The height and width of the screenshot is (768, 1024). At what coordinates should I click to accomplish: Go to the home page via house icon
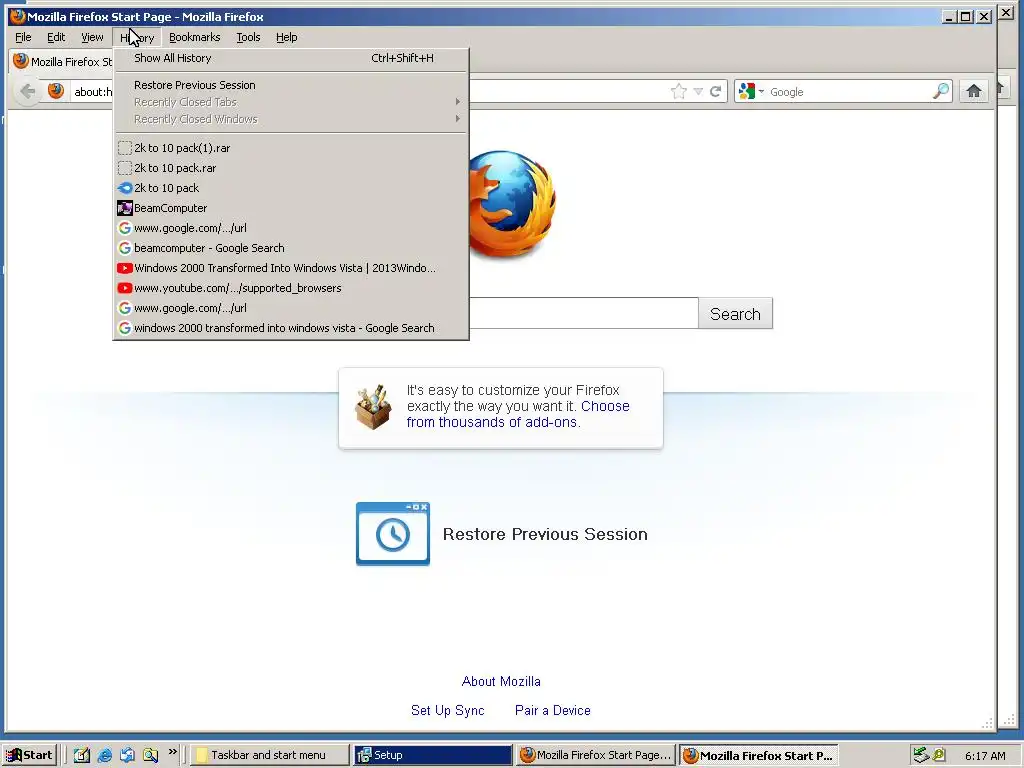pyautogui.click(x=974, y=91)
